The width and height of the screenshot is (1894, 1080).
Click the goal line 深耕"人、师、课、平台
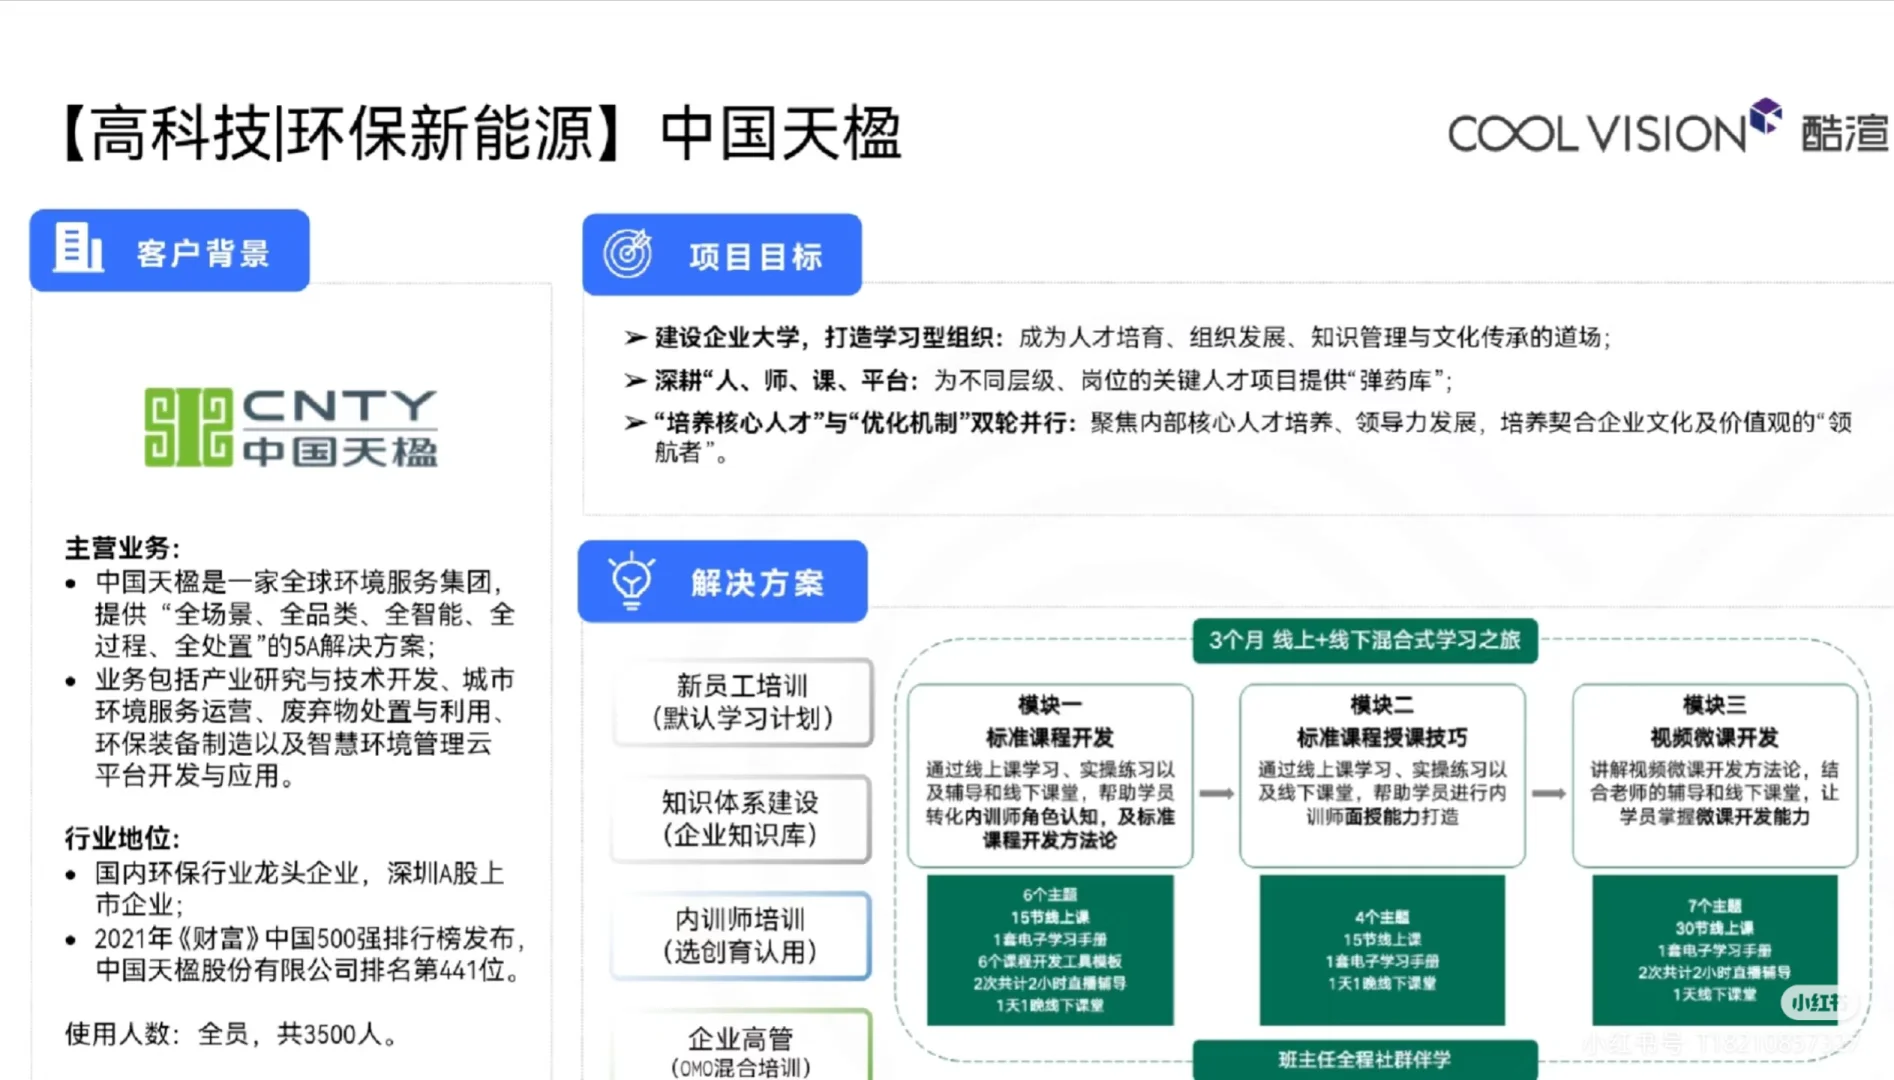(1039, 380)
